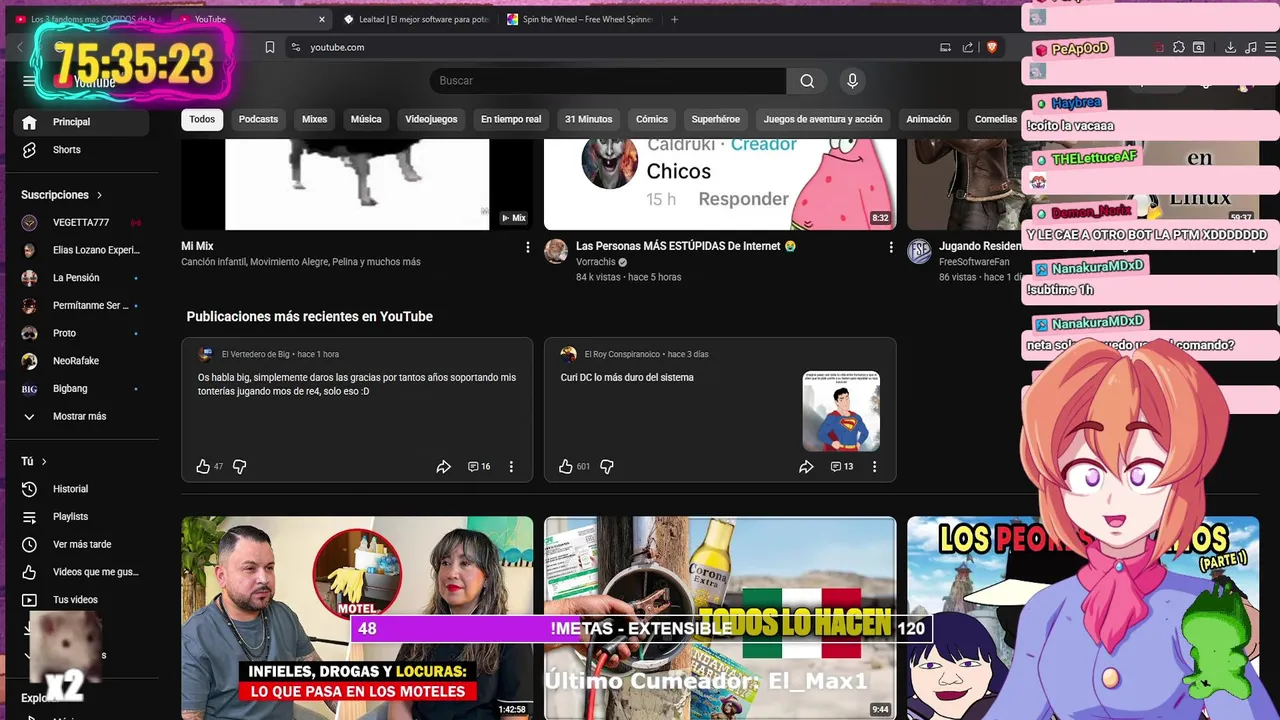Image resolution: width=1280 pixels, height=720 pixels.
Task: Open Las Personas MÁS ESTÚPIDAS thumbnail
Action: coord(720,185)
